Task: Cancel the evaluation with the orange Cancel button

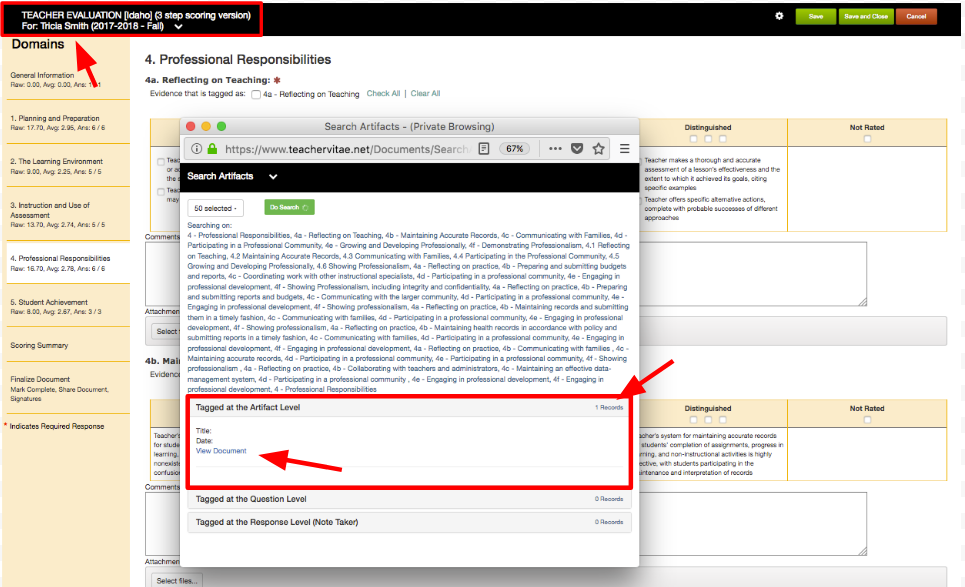Action: pyautogui.click(x=916, y=17)
